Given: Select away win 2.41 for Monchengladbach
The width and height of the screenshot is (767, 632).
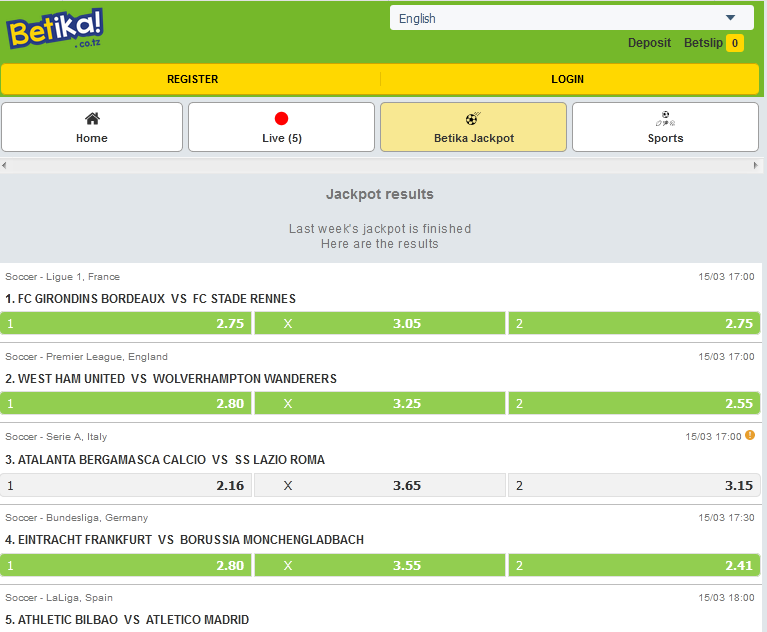Looking at the screenshot, I should pyautogui.click(x=634, y=565).
